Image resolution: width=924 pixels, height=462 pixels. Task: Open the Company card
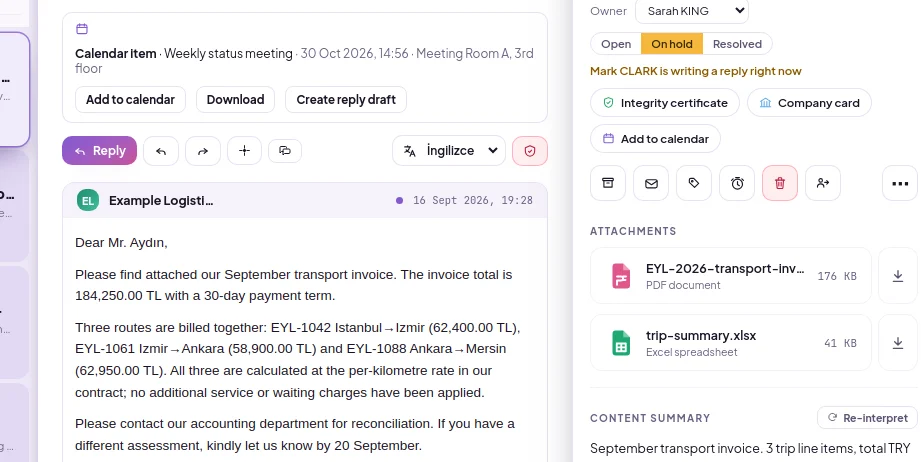click(809, 103)
